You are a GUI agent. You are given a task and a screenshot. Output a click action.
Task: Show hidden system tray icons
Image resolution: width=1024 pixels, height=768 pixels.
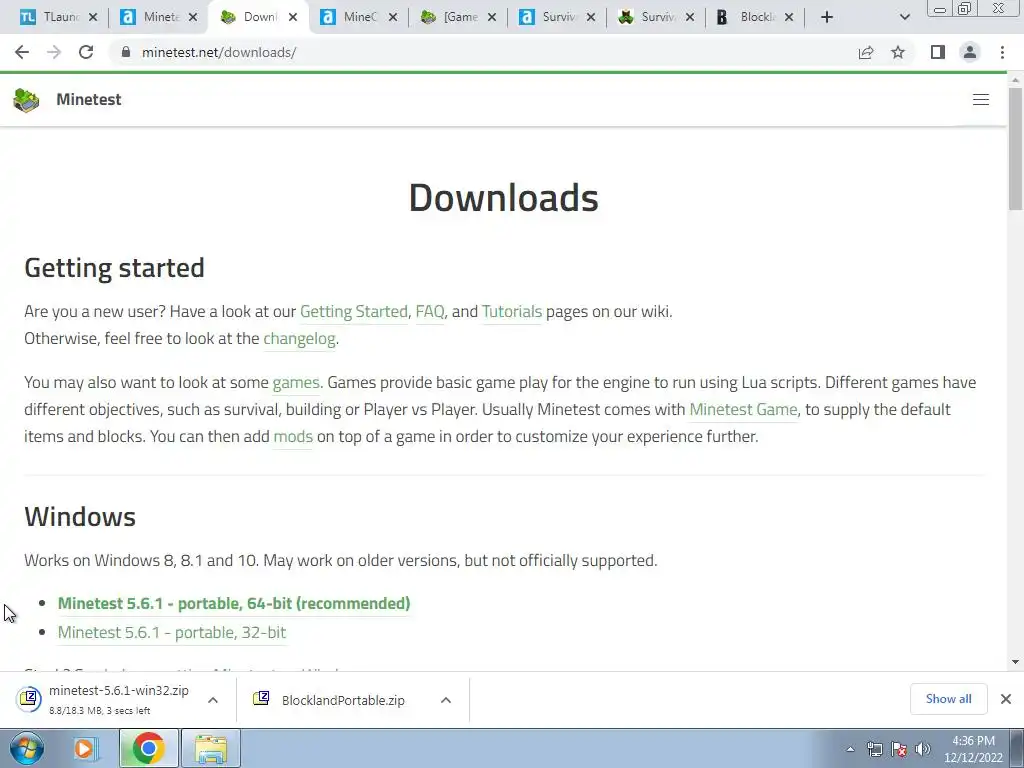(x=850, y=749)
